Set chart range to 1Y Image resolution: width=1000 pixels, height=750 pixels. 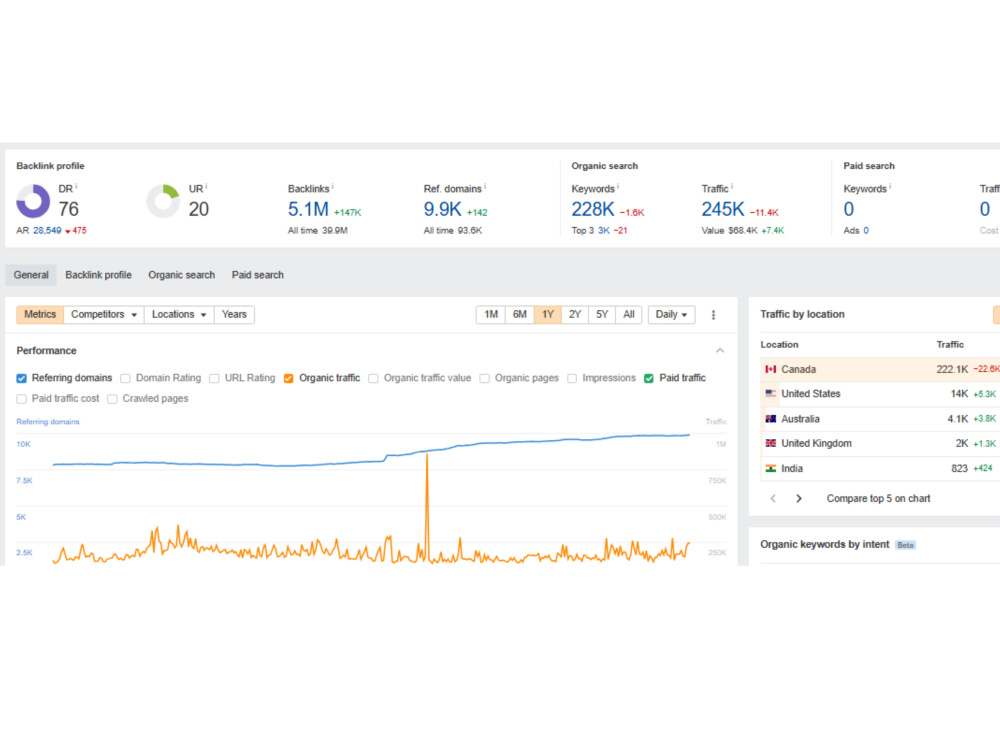click(548, 314)
